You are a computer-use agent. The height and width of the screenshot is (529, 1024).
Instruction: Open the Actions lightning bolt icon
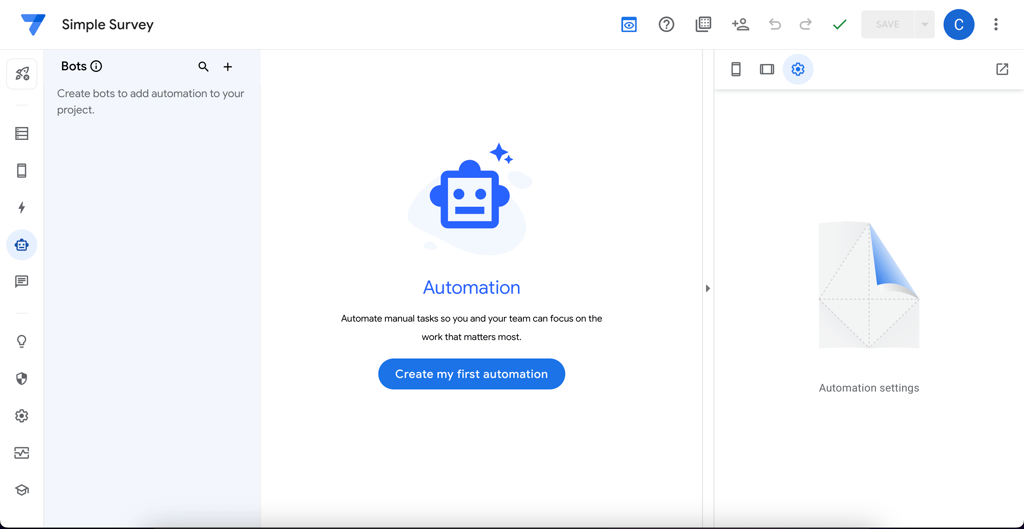click(x=22, y=208)
